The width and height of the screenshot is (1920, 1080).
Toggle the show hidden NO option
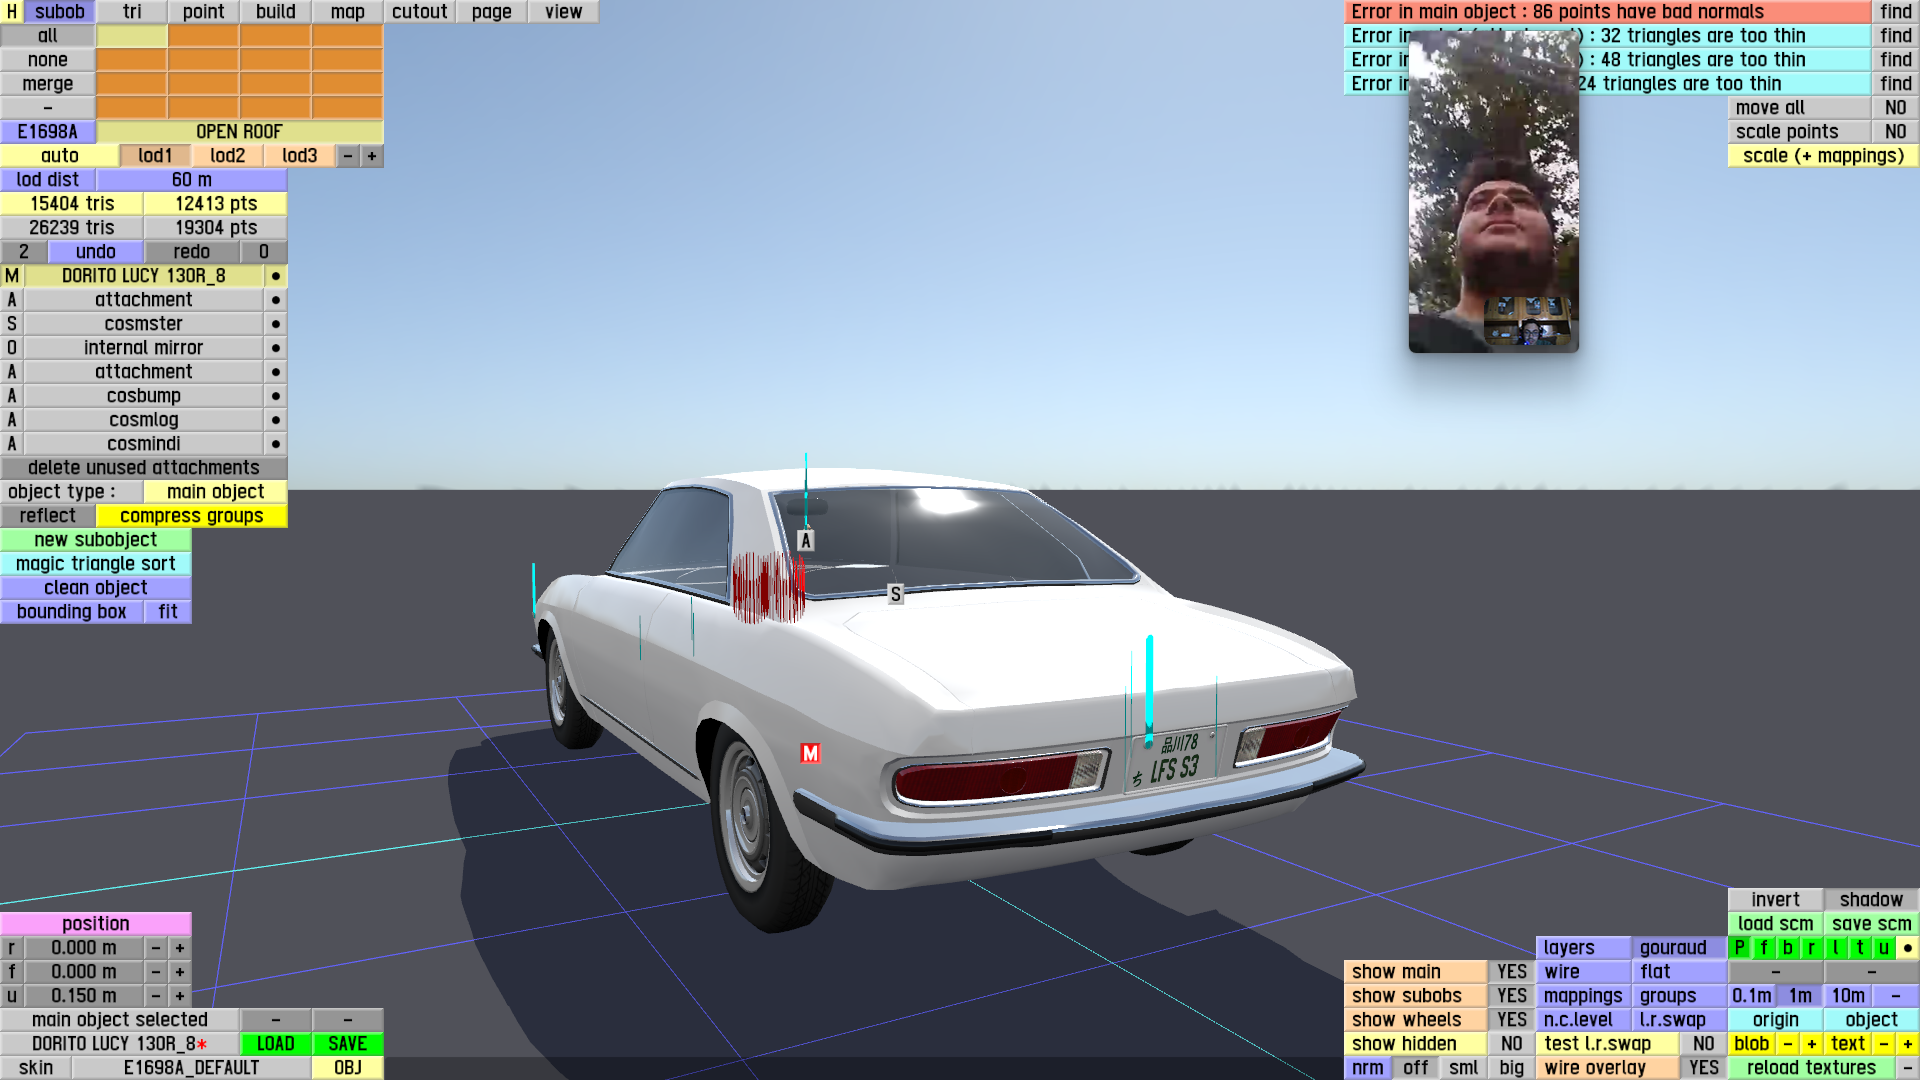pyautogui.click(x=1511, y=1044)
